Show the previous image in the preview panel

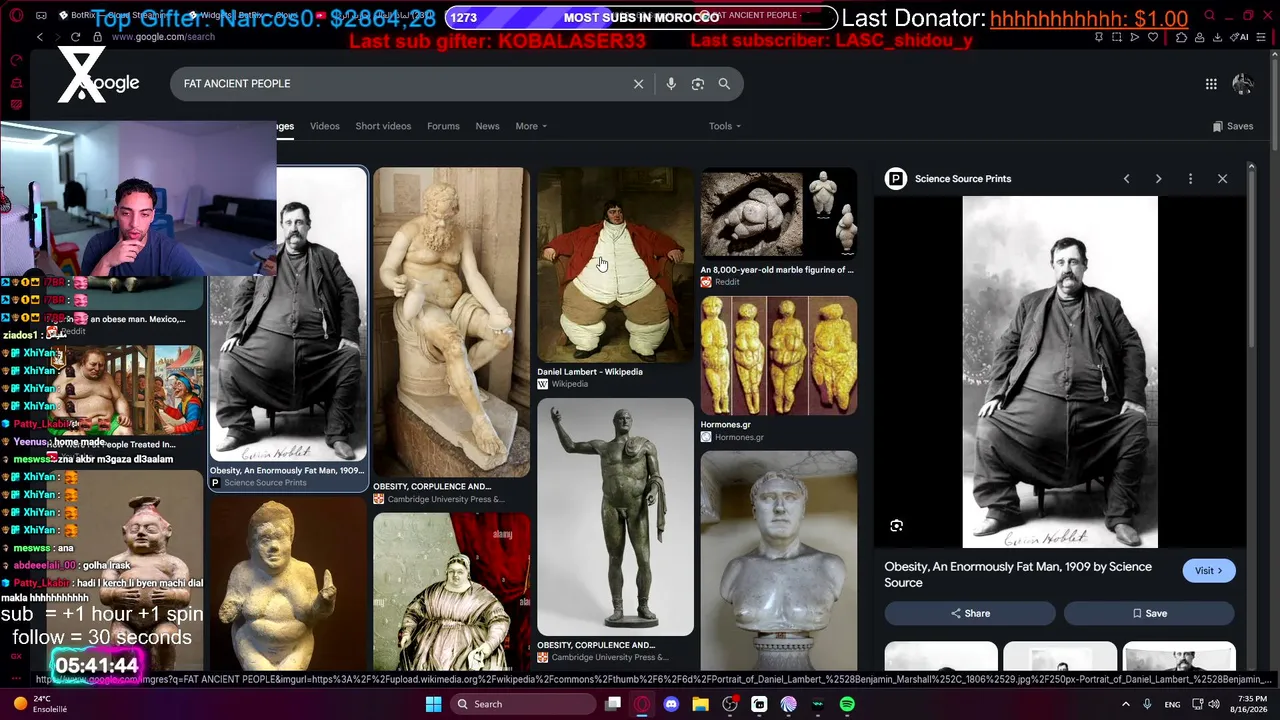tap(1126, 179)
